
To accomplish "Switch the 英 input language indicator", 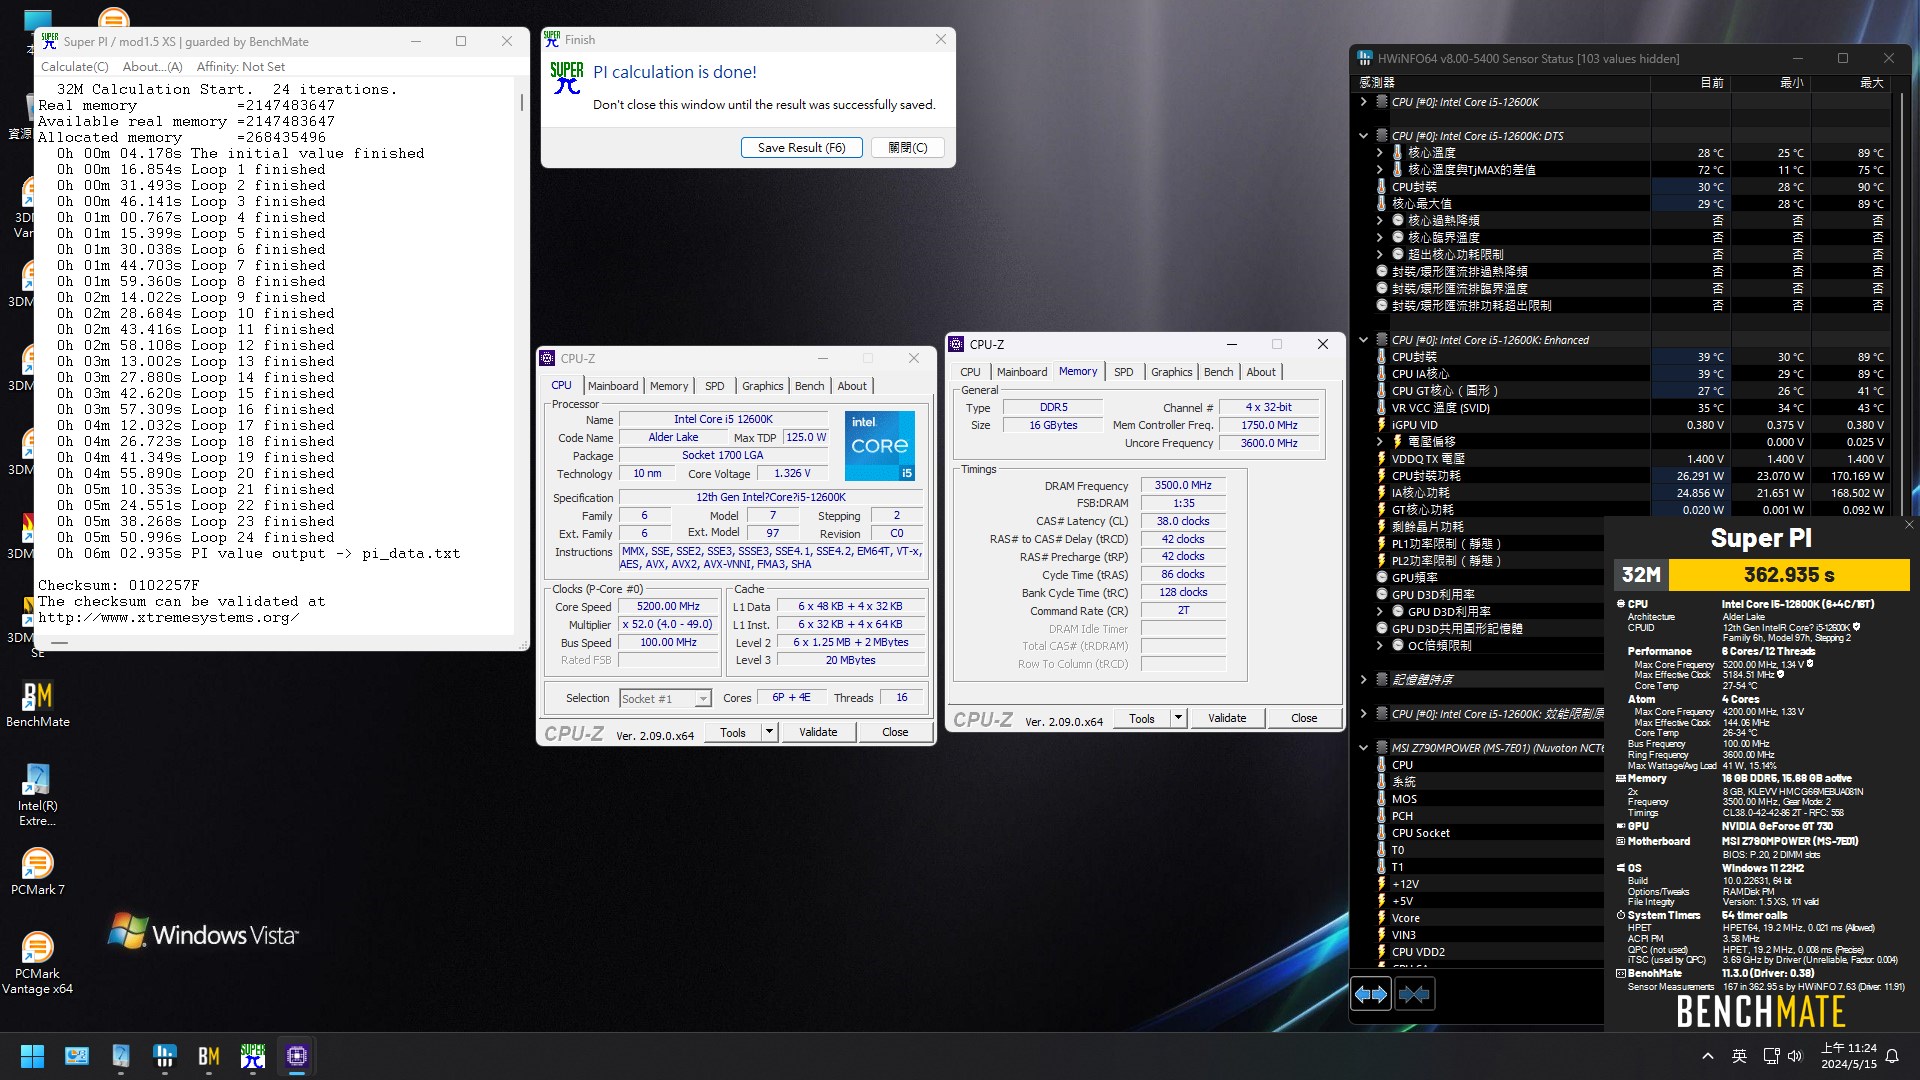I will pos(1740,1056).
